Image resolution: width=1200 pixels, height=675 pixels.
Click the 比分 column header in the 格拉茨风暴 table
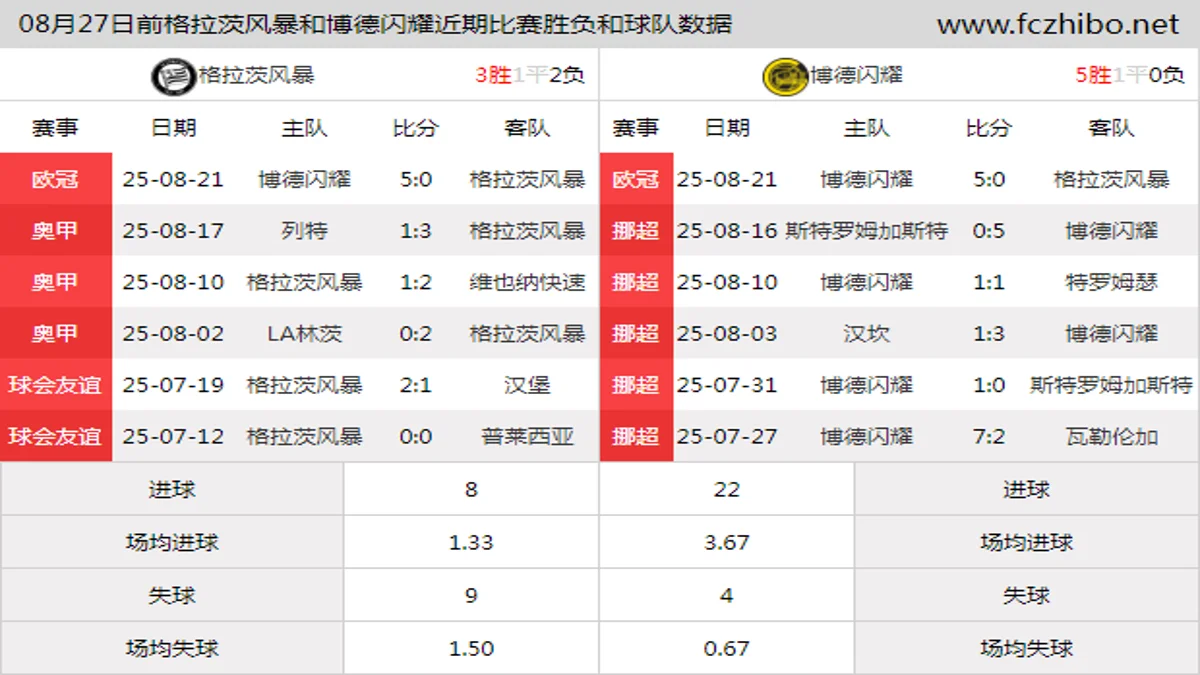point(415,128)
